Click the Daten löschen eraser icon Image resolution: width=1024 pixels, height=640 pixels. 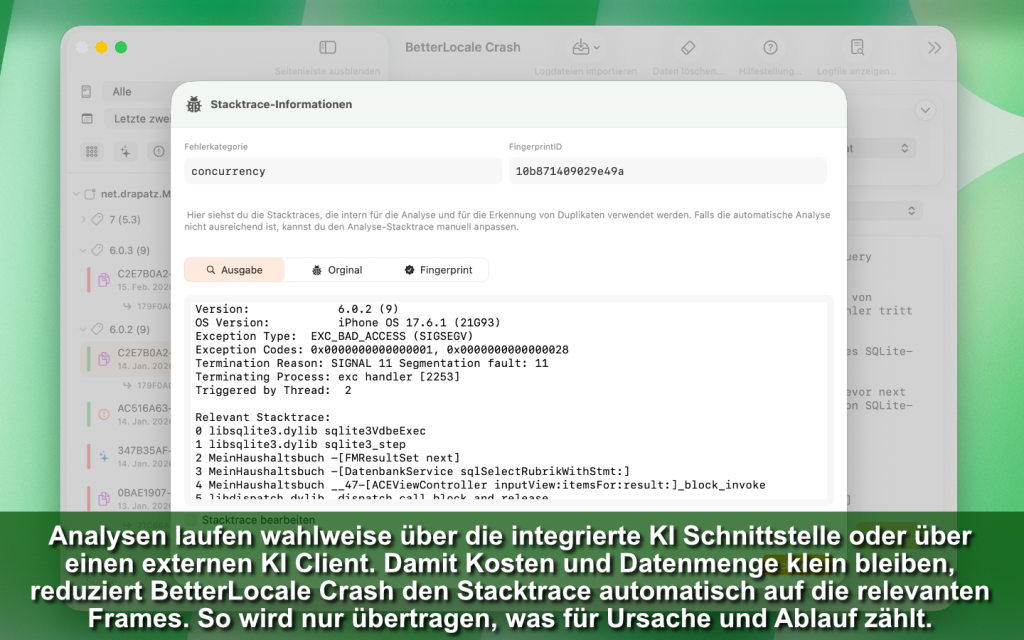click(x=688, y=48)
